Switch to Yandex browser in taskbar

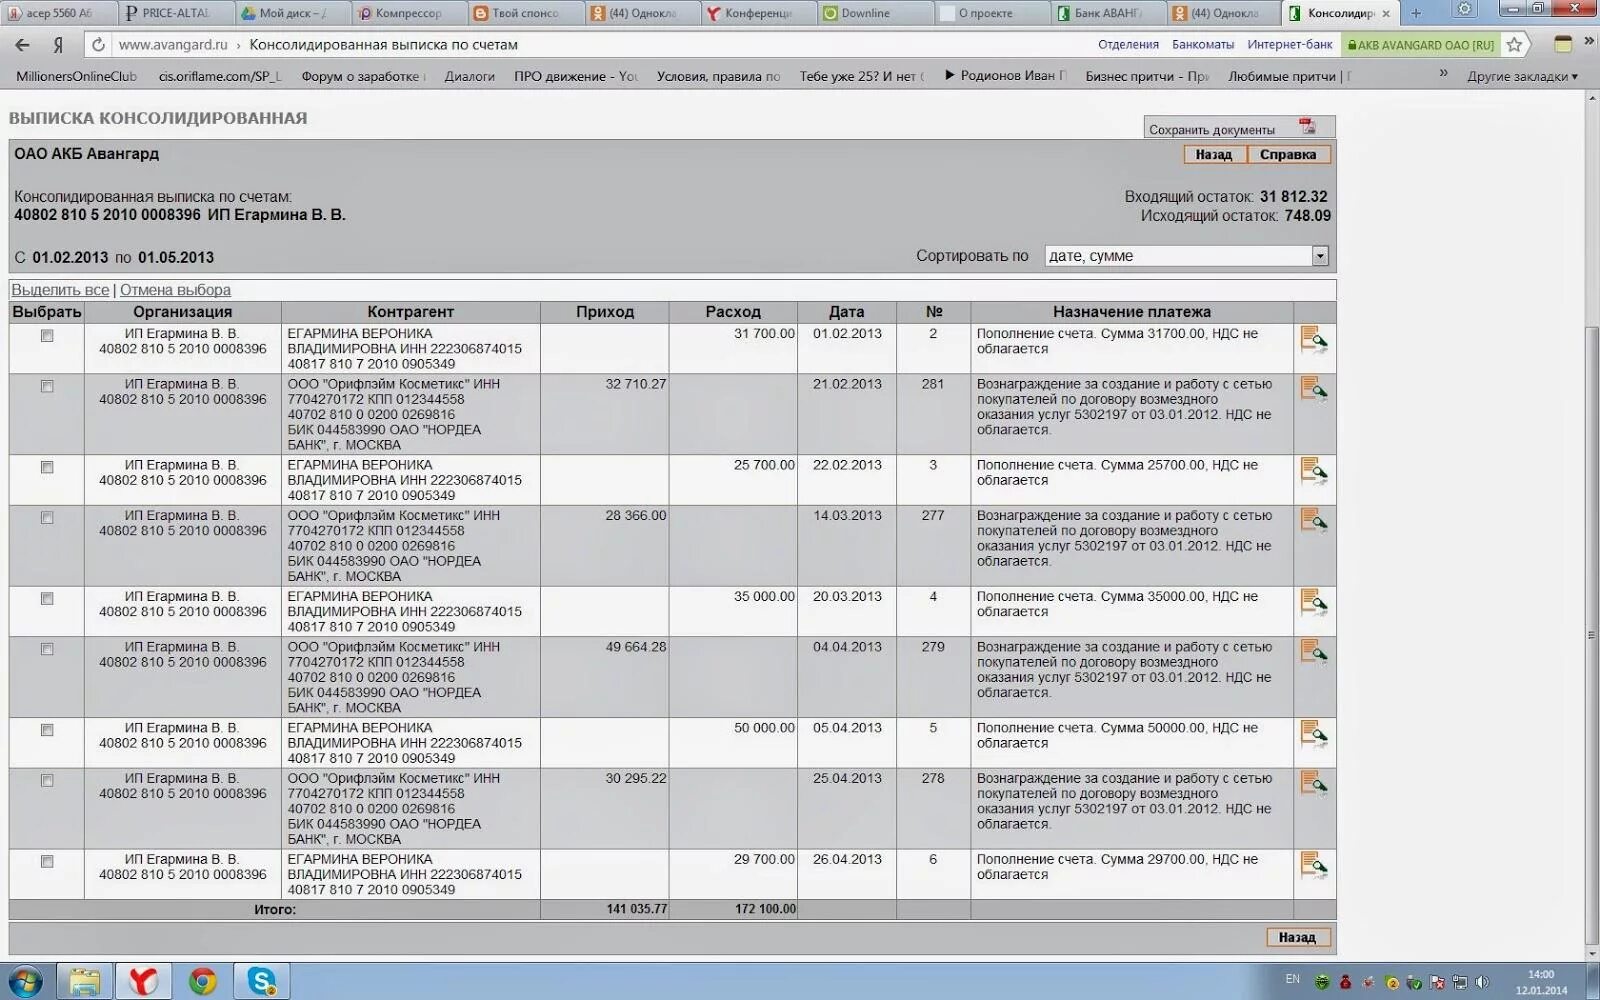tap(143, 982)
